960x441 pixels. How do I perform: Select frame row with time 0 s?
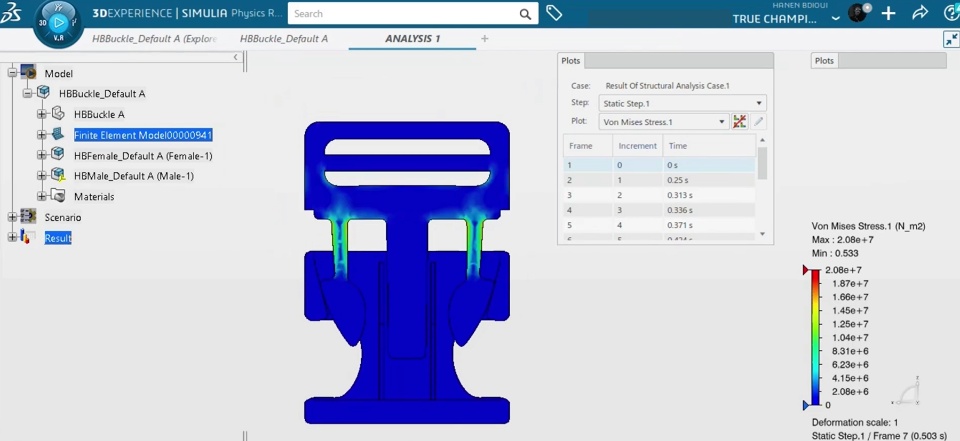pos(659,165)
